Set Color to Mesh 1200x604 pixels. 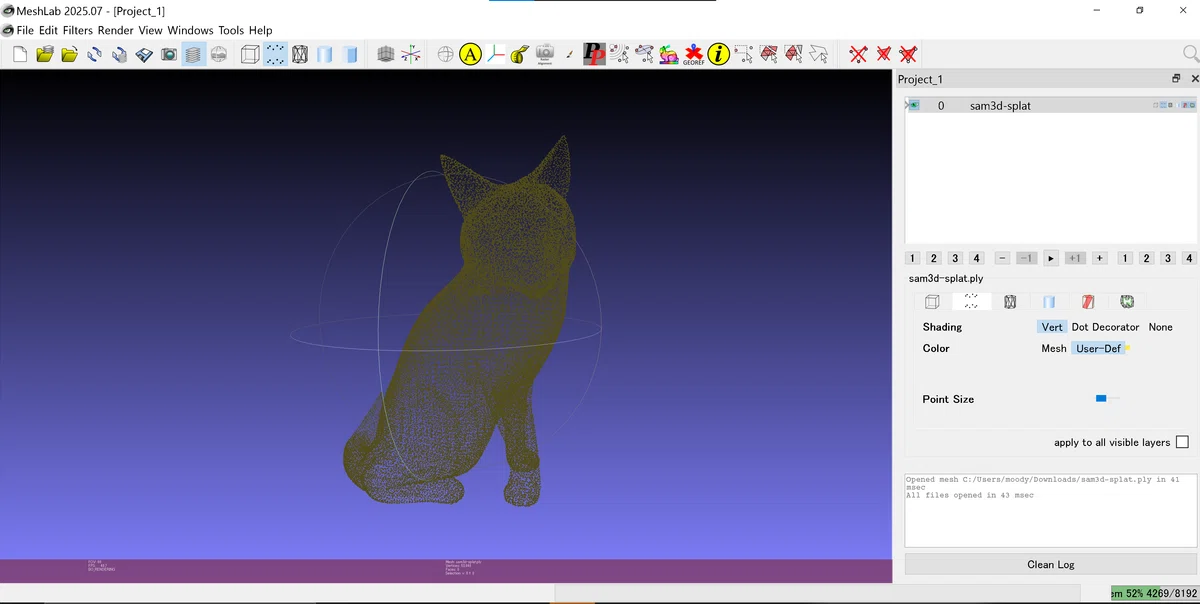pyautogui.click(x=1054, y=348)
